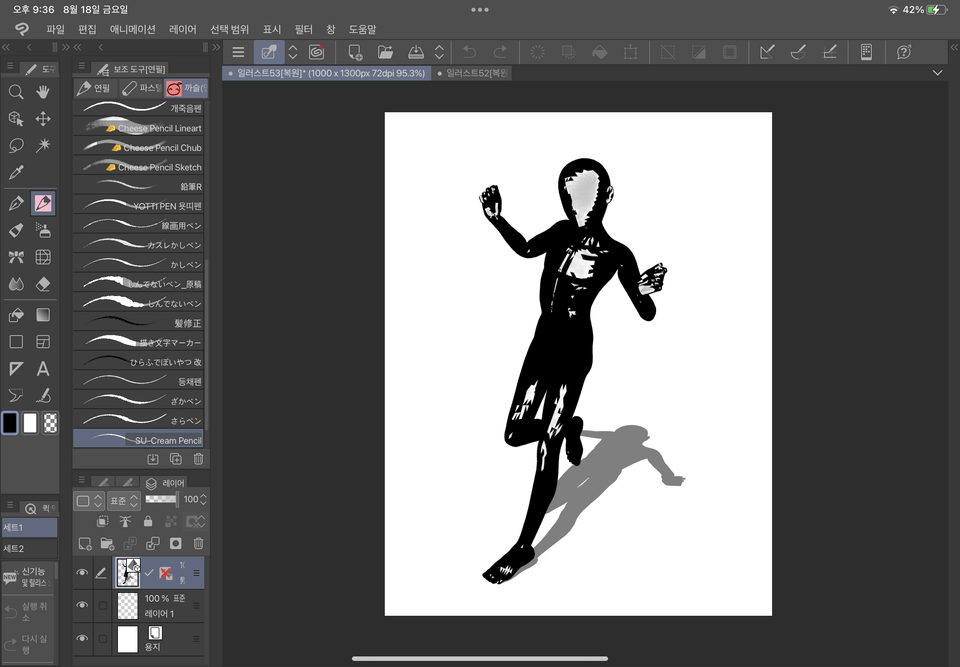Select the Frame border tool

pyautogui.click(x=43, y=342)
